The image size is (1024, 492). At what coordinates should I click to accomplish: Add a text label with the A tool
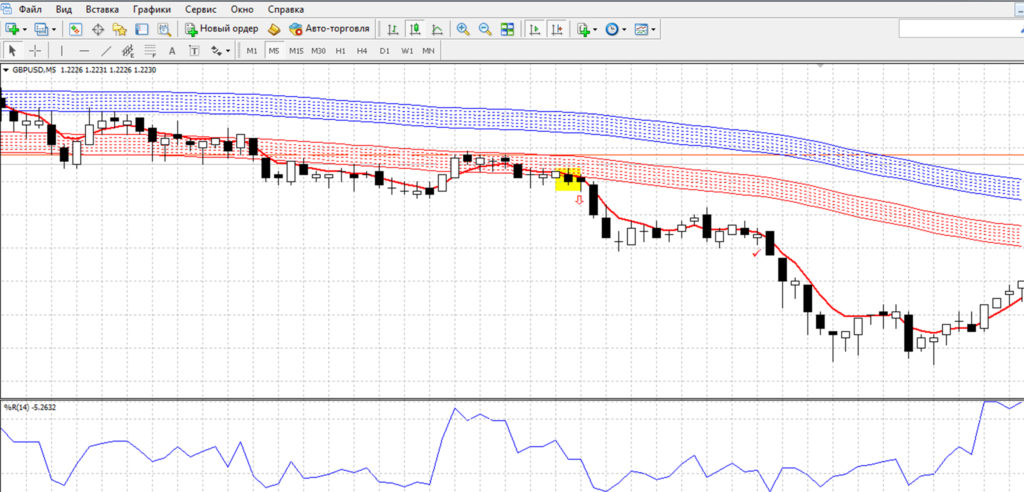[x=172, y=51]
